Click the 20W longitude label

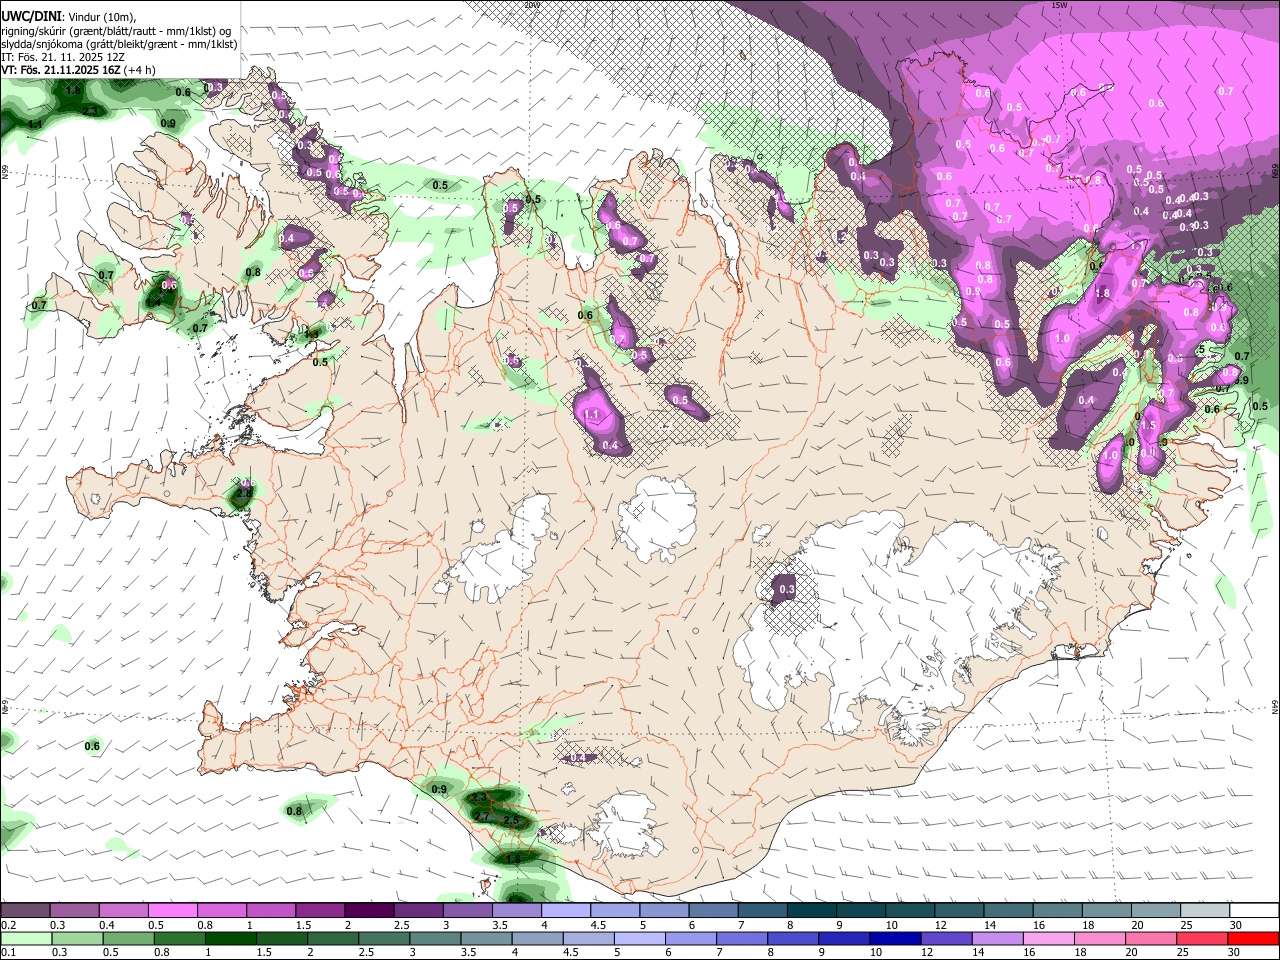pyautogui.click(x=531, y=5)
